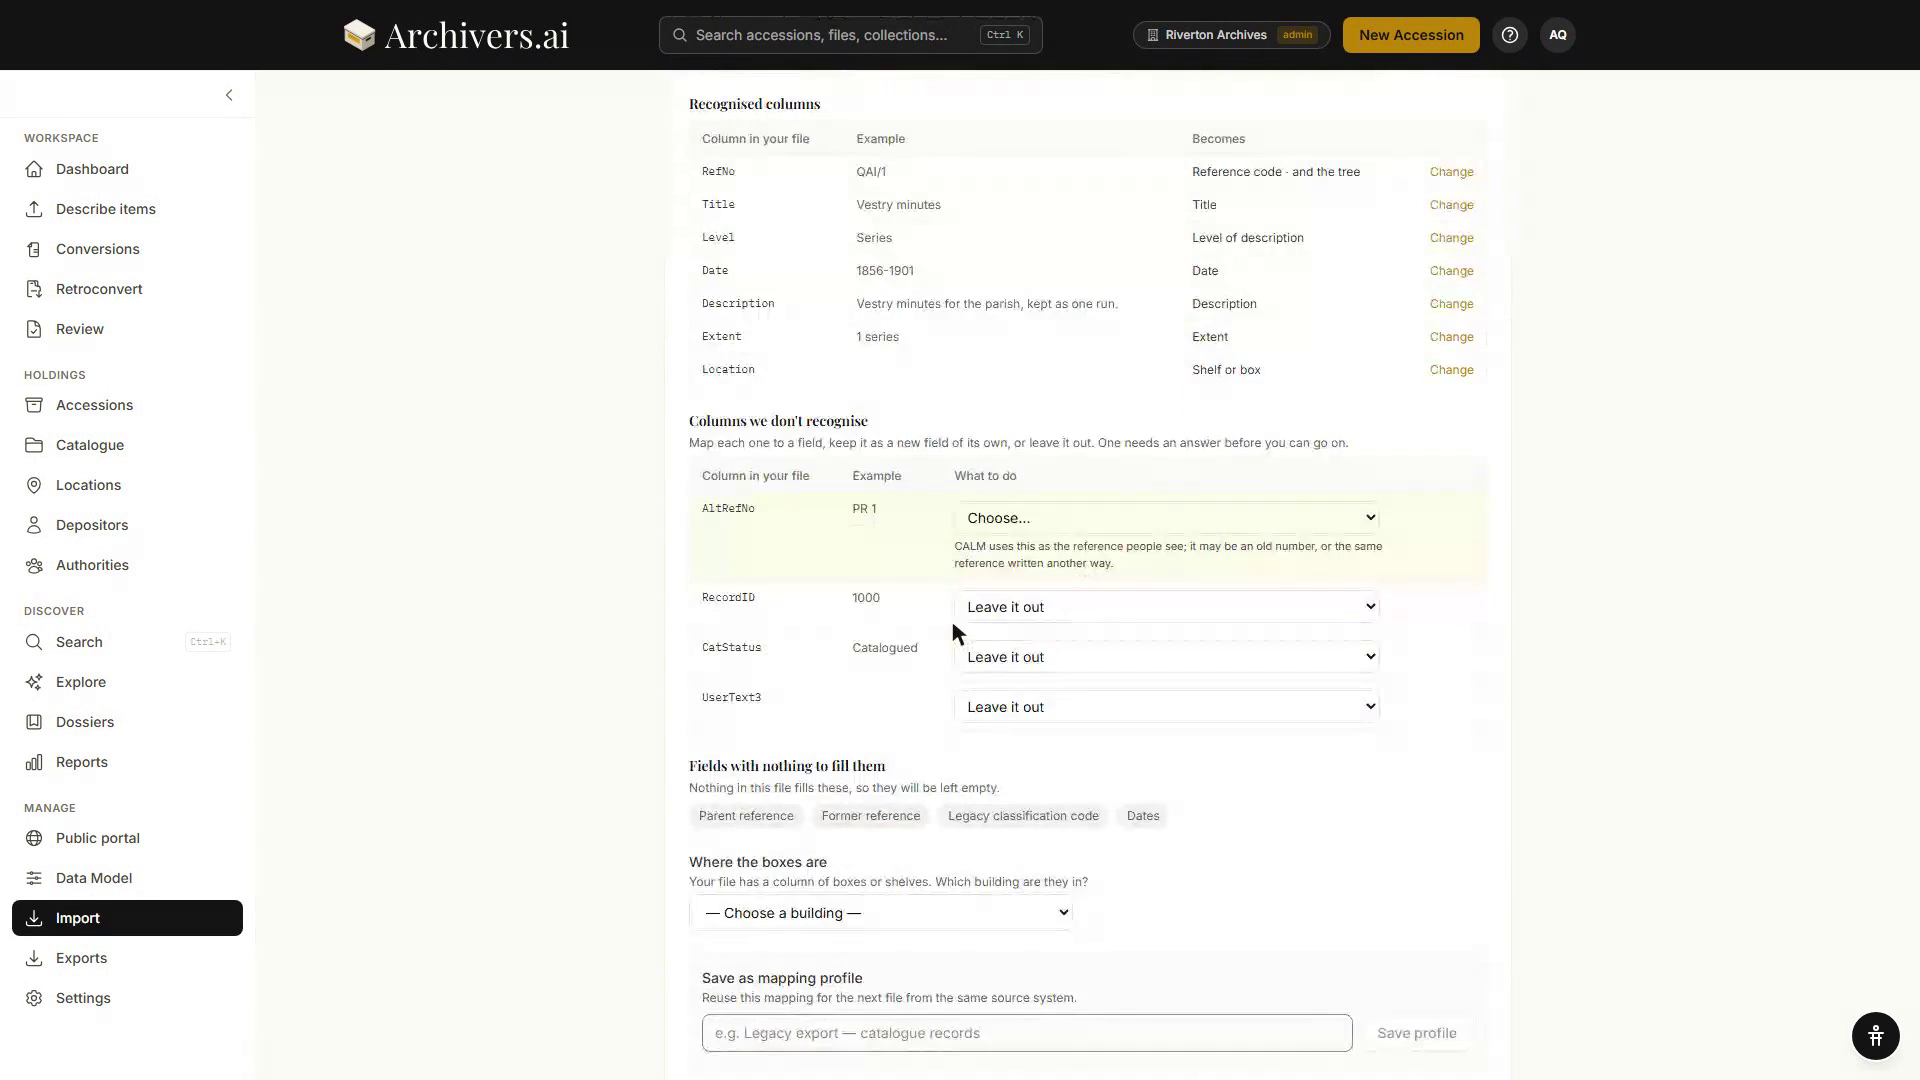Click the Review document icon

point(34,329)
